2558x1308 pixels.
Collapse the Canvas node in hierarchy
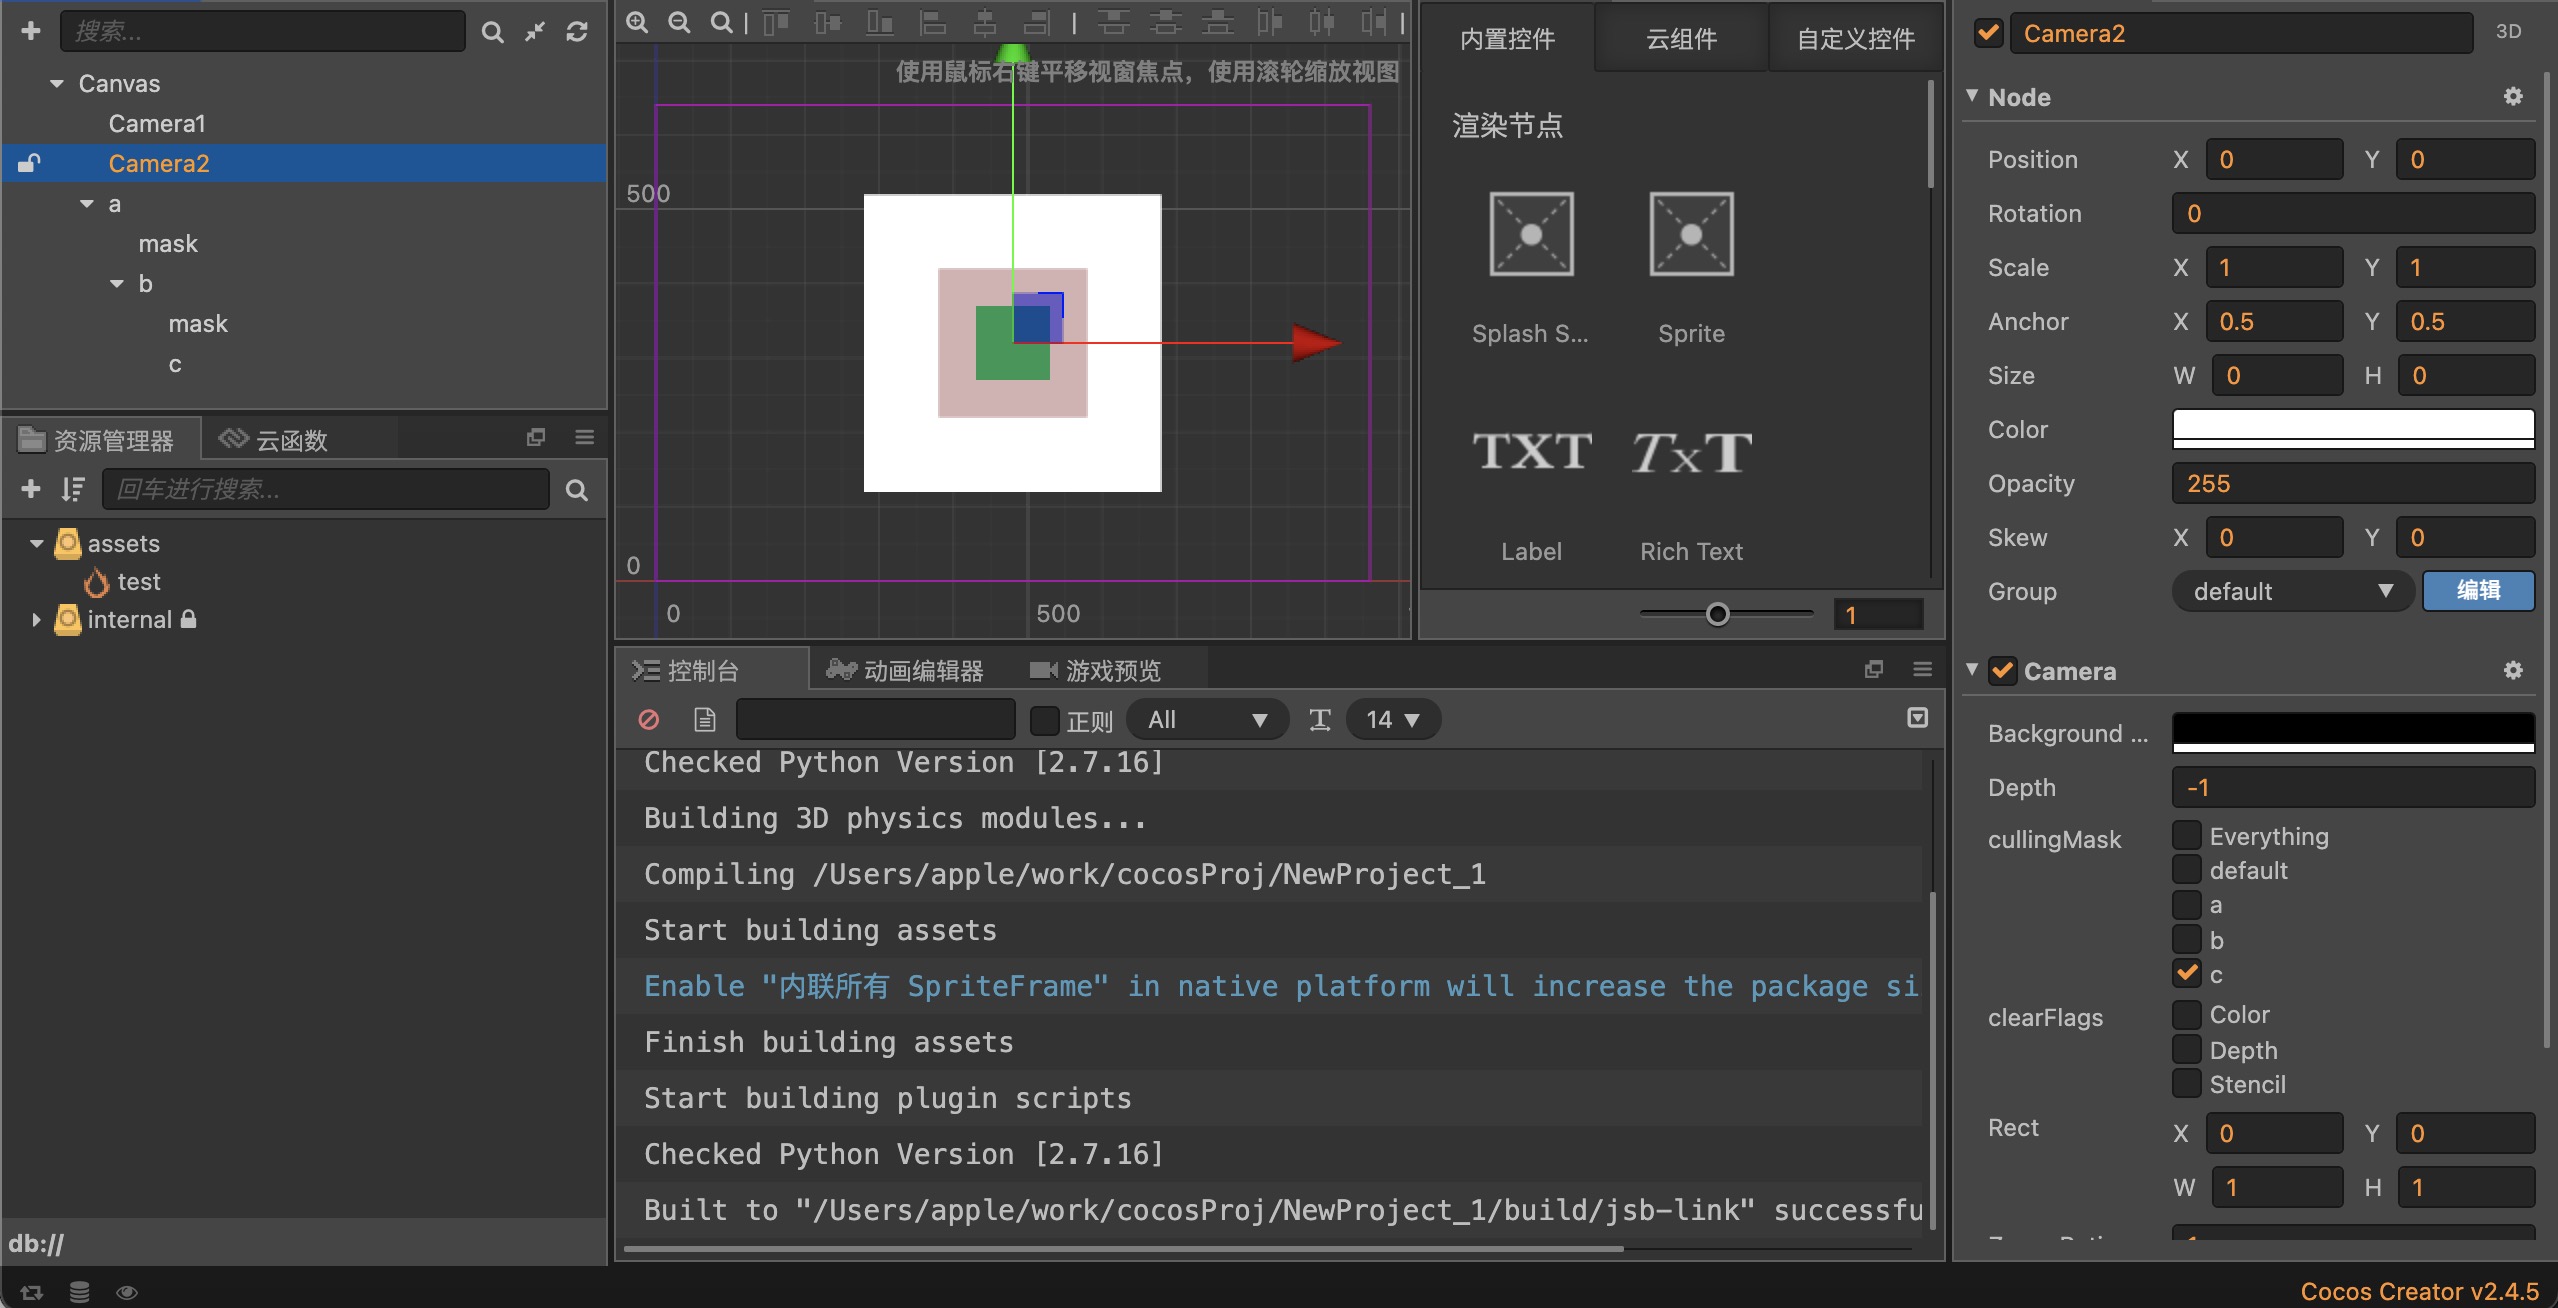click(55, 83)
